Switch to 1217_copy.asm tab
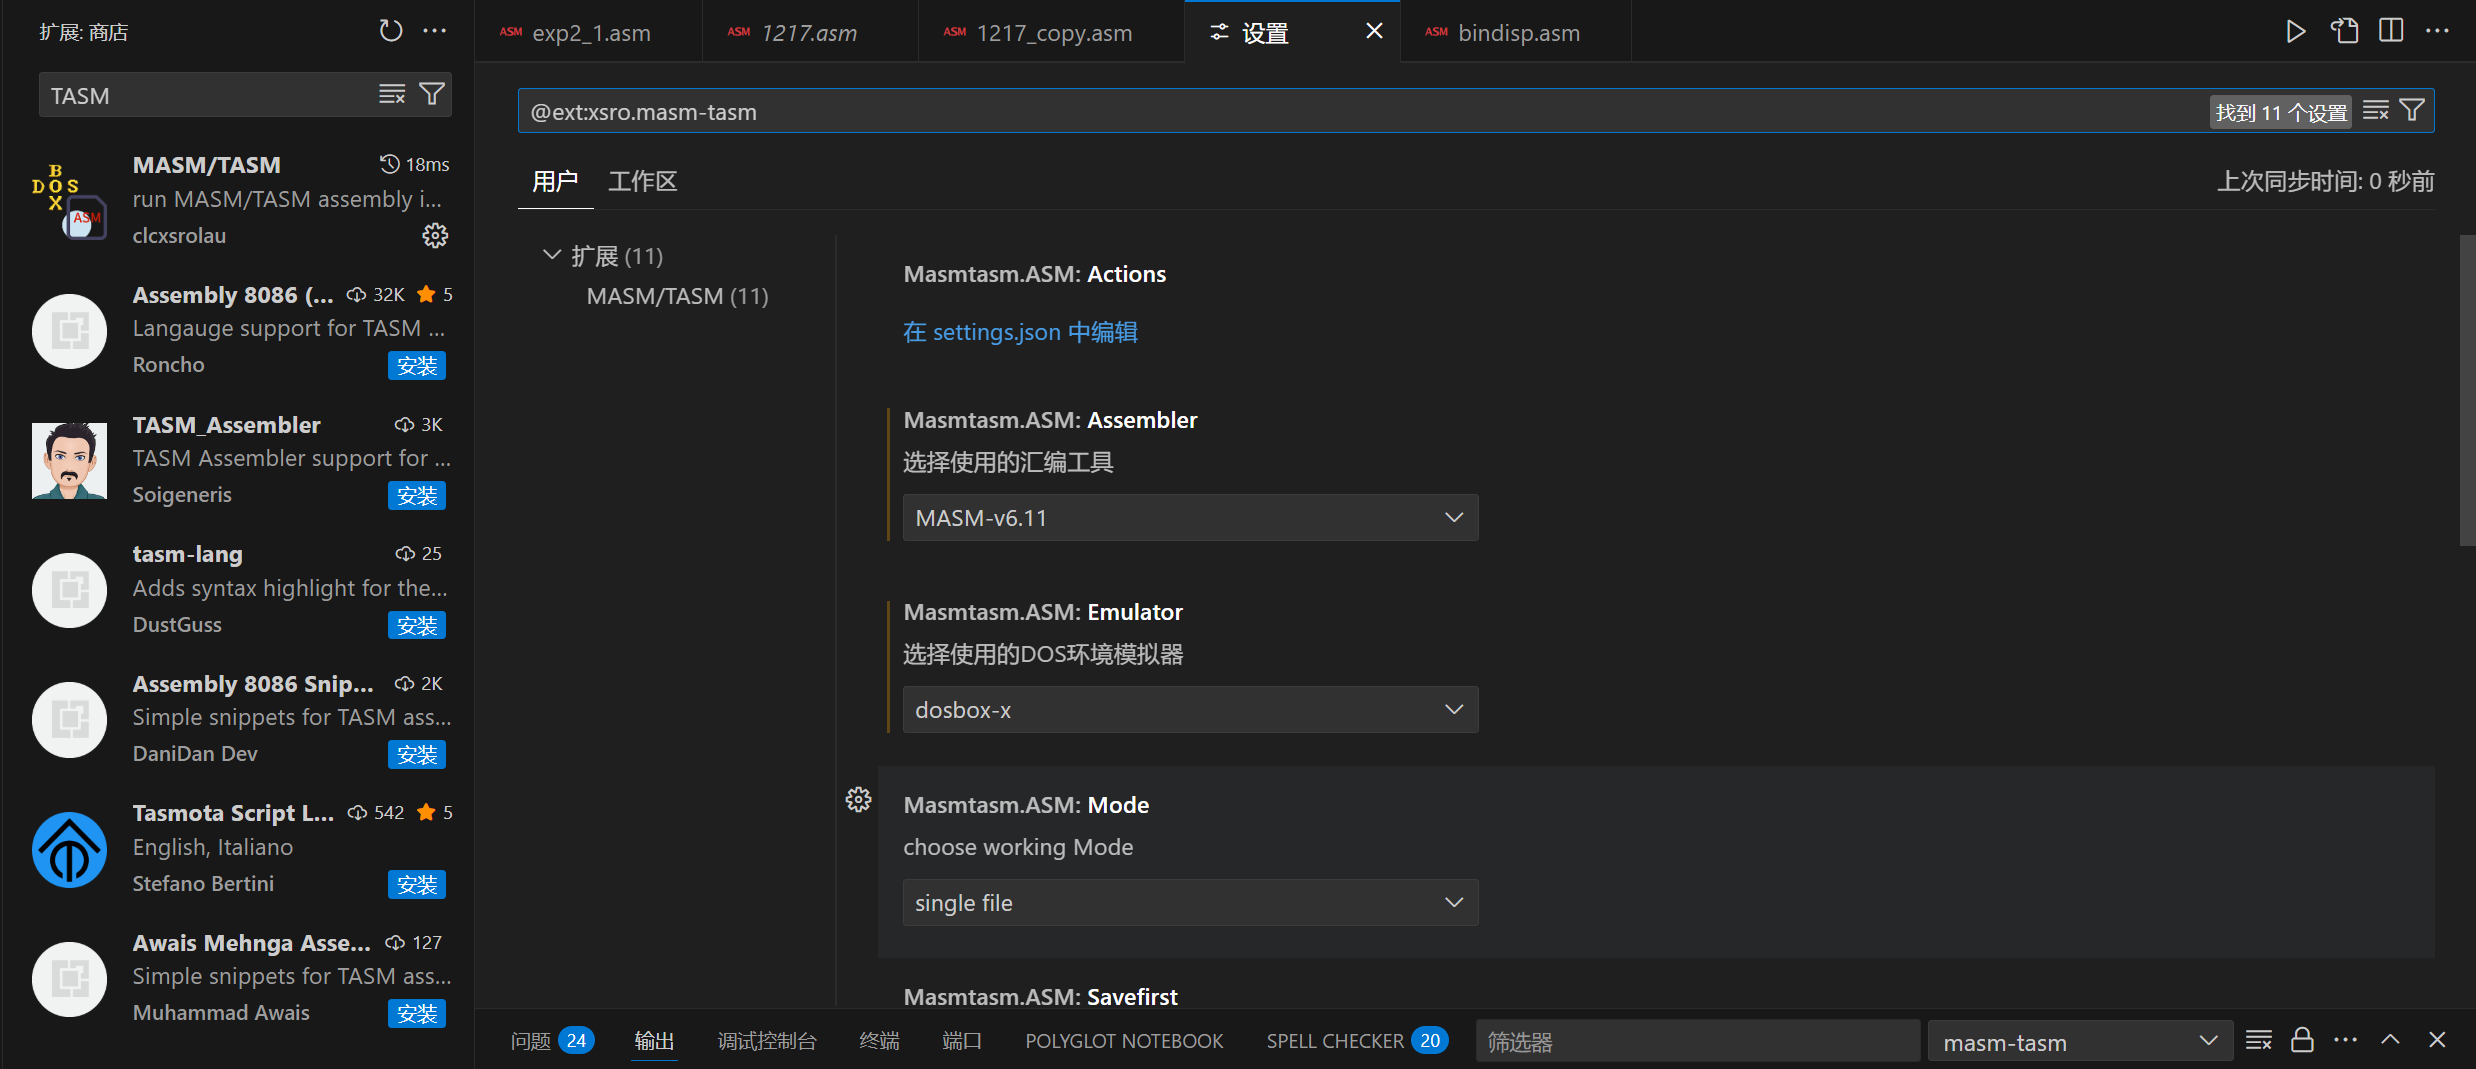 point(1051,32)
